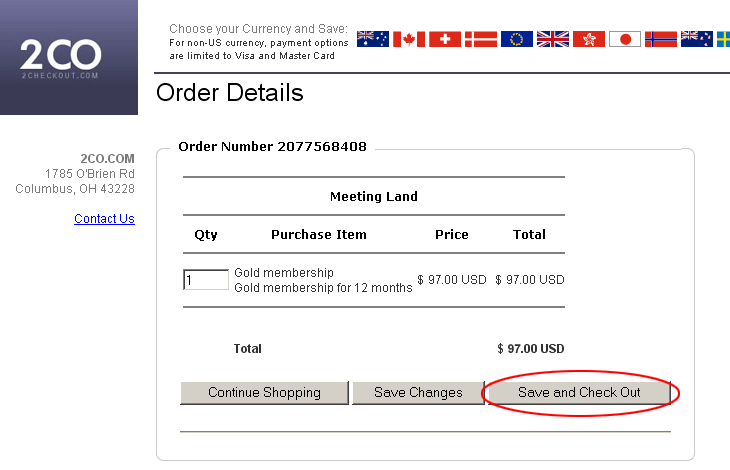
Task: Choose the United Kingdom flag currency
Action: pyautogui.click(x=553, y=39)
